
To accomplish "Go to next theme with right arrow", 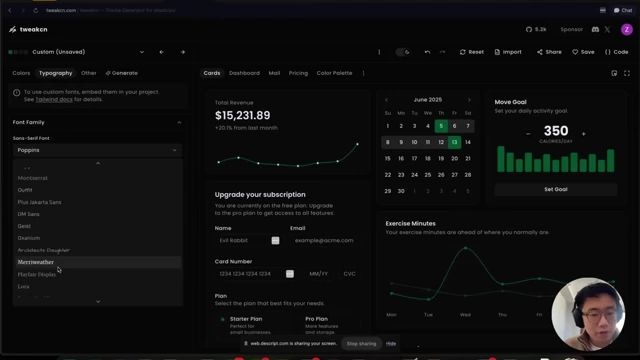I will tap(182, 52).
